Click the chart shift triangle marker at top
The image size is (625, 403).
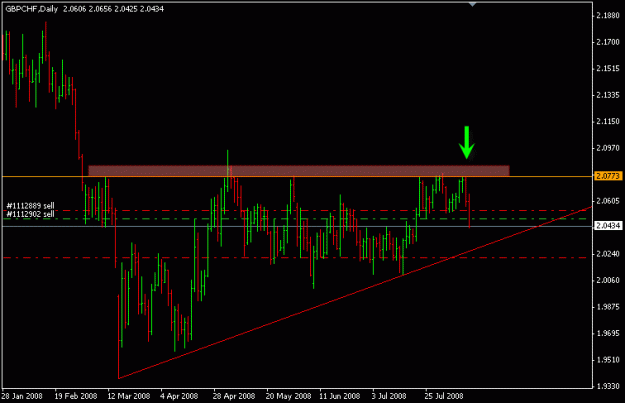click(x=472, y=4)
